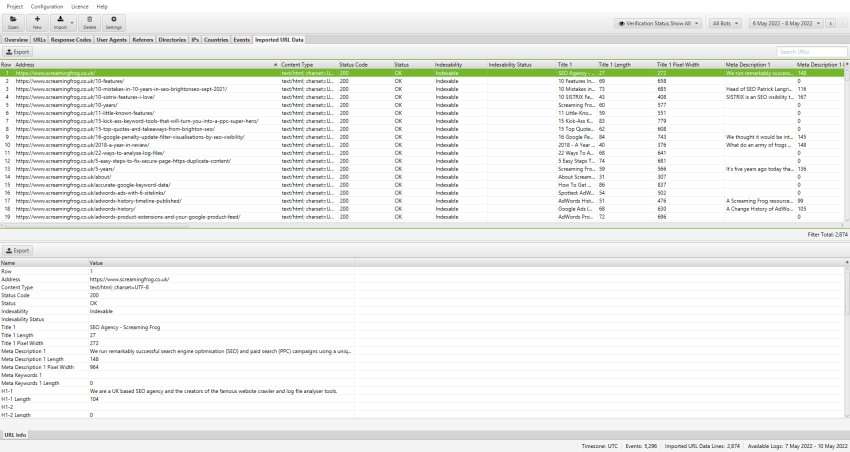Select the row for /accurate-google-keyword-data/

pyautogui.click(x=422, y=185)
